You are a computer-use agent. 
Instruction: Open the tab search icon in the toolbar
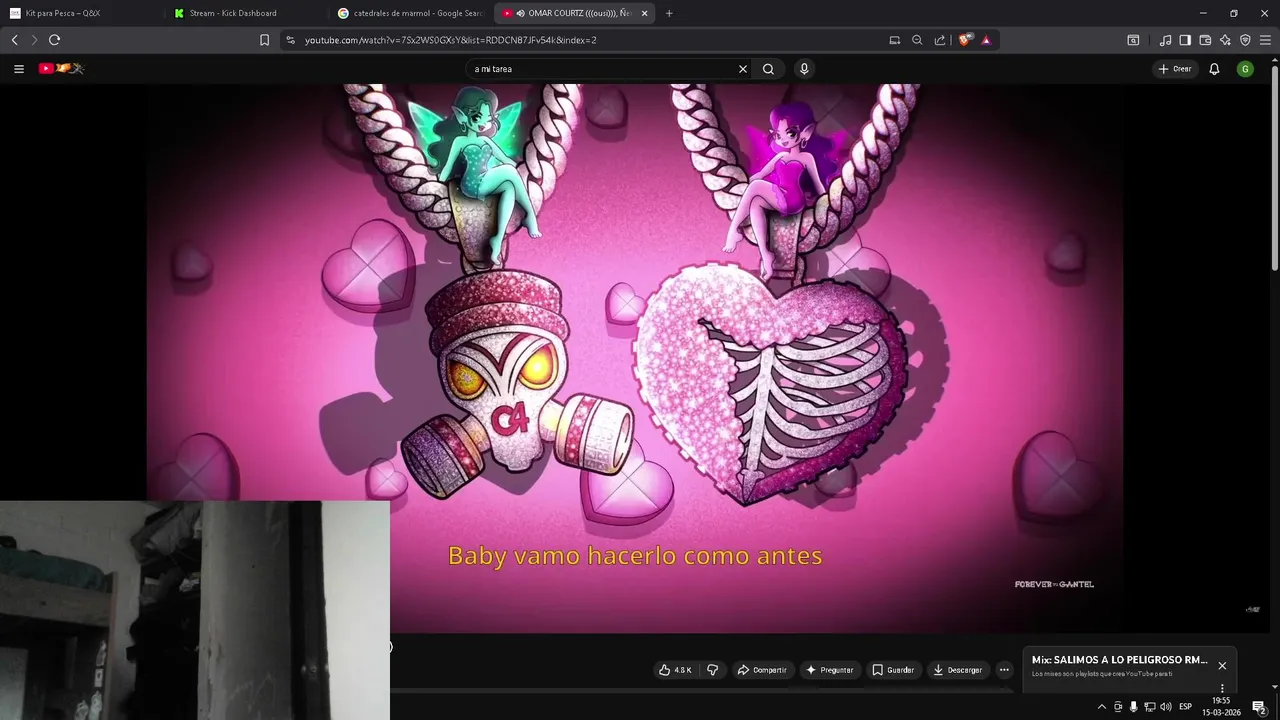[1133, 40]
